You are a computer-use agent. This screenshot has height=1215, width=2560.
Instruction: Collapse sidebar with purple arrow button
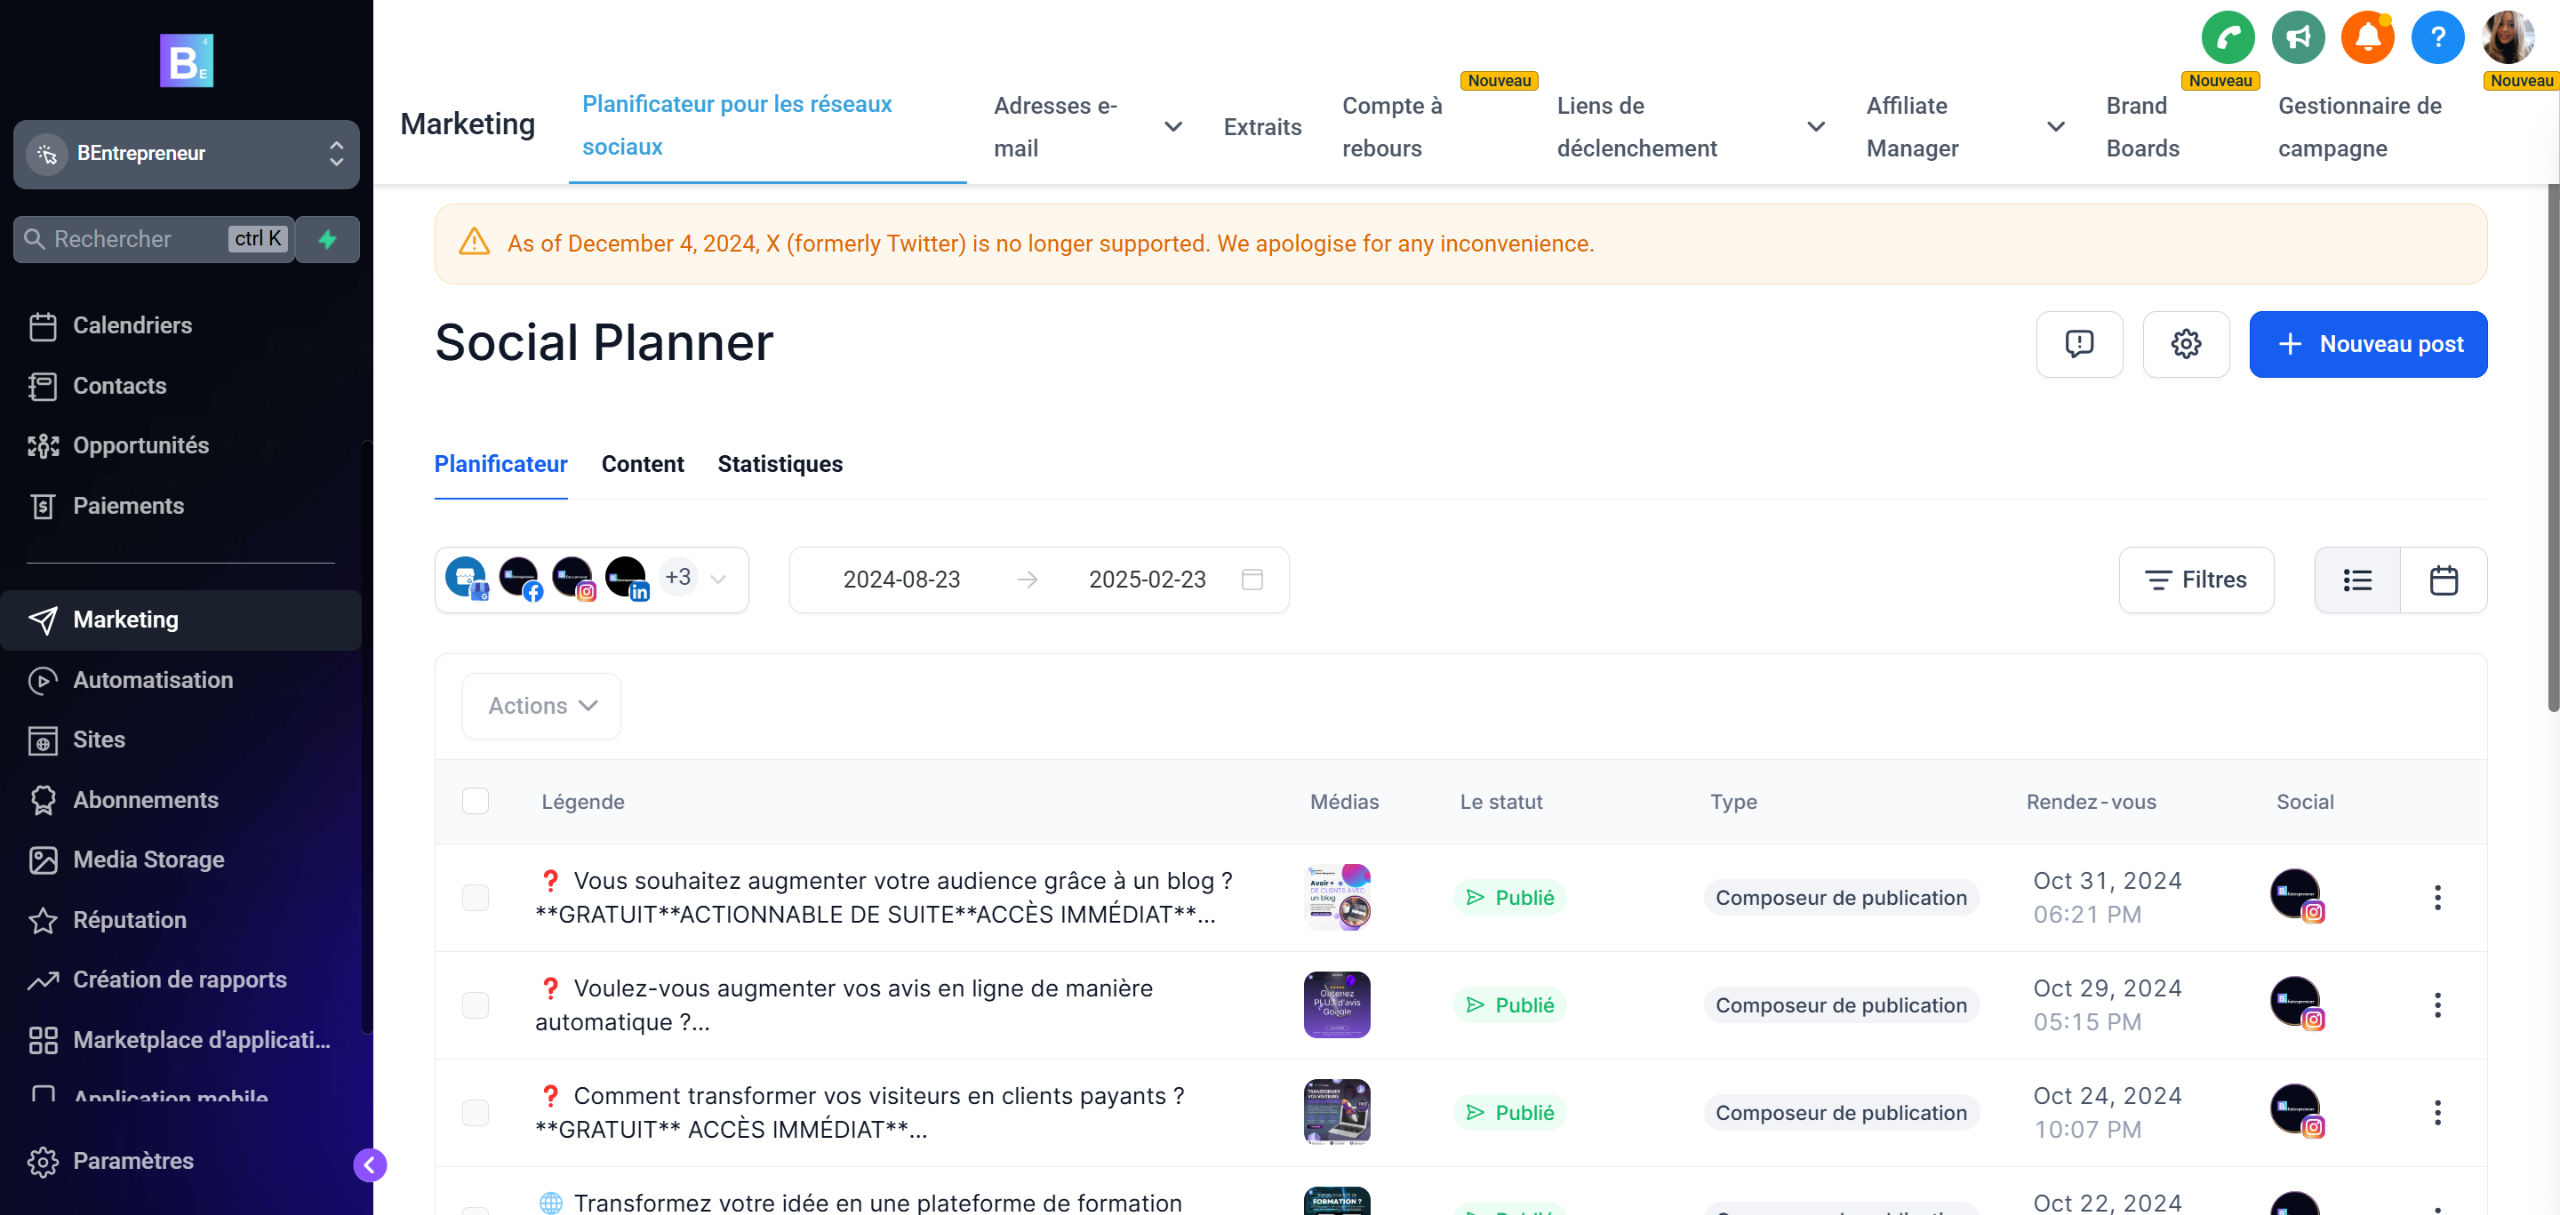point(370,1164)
